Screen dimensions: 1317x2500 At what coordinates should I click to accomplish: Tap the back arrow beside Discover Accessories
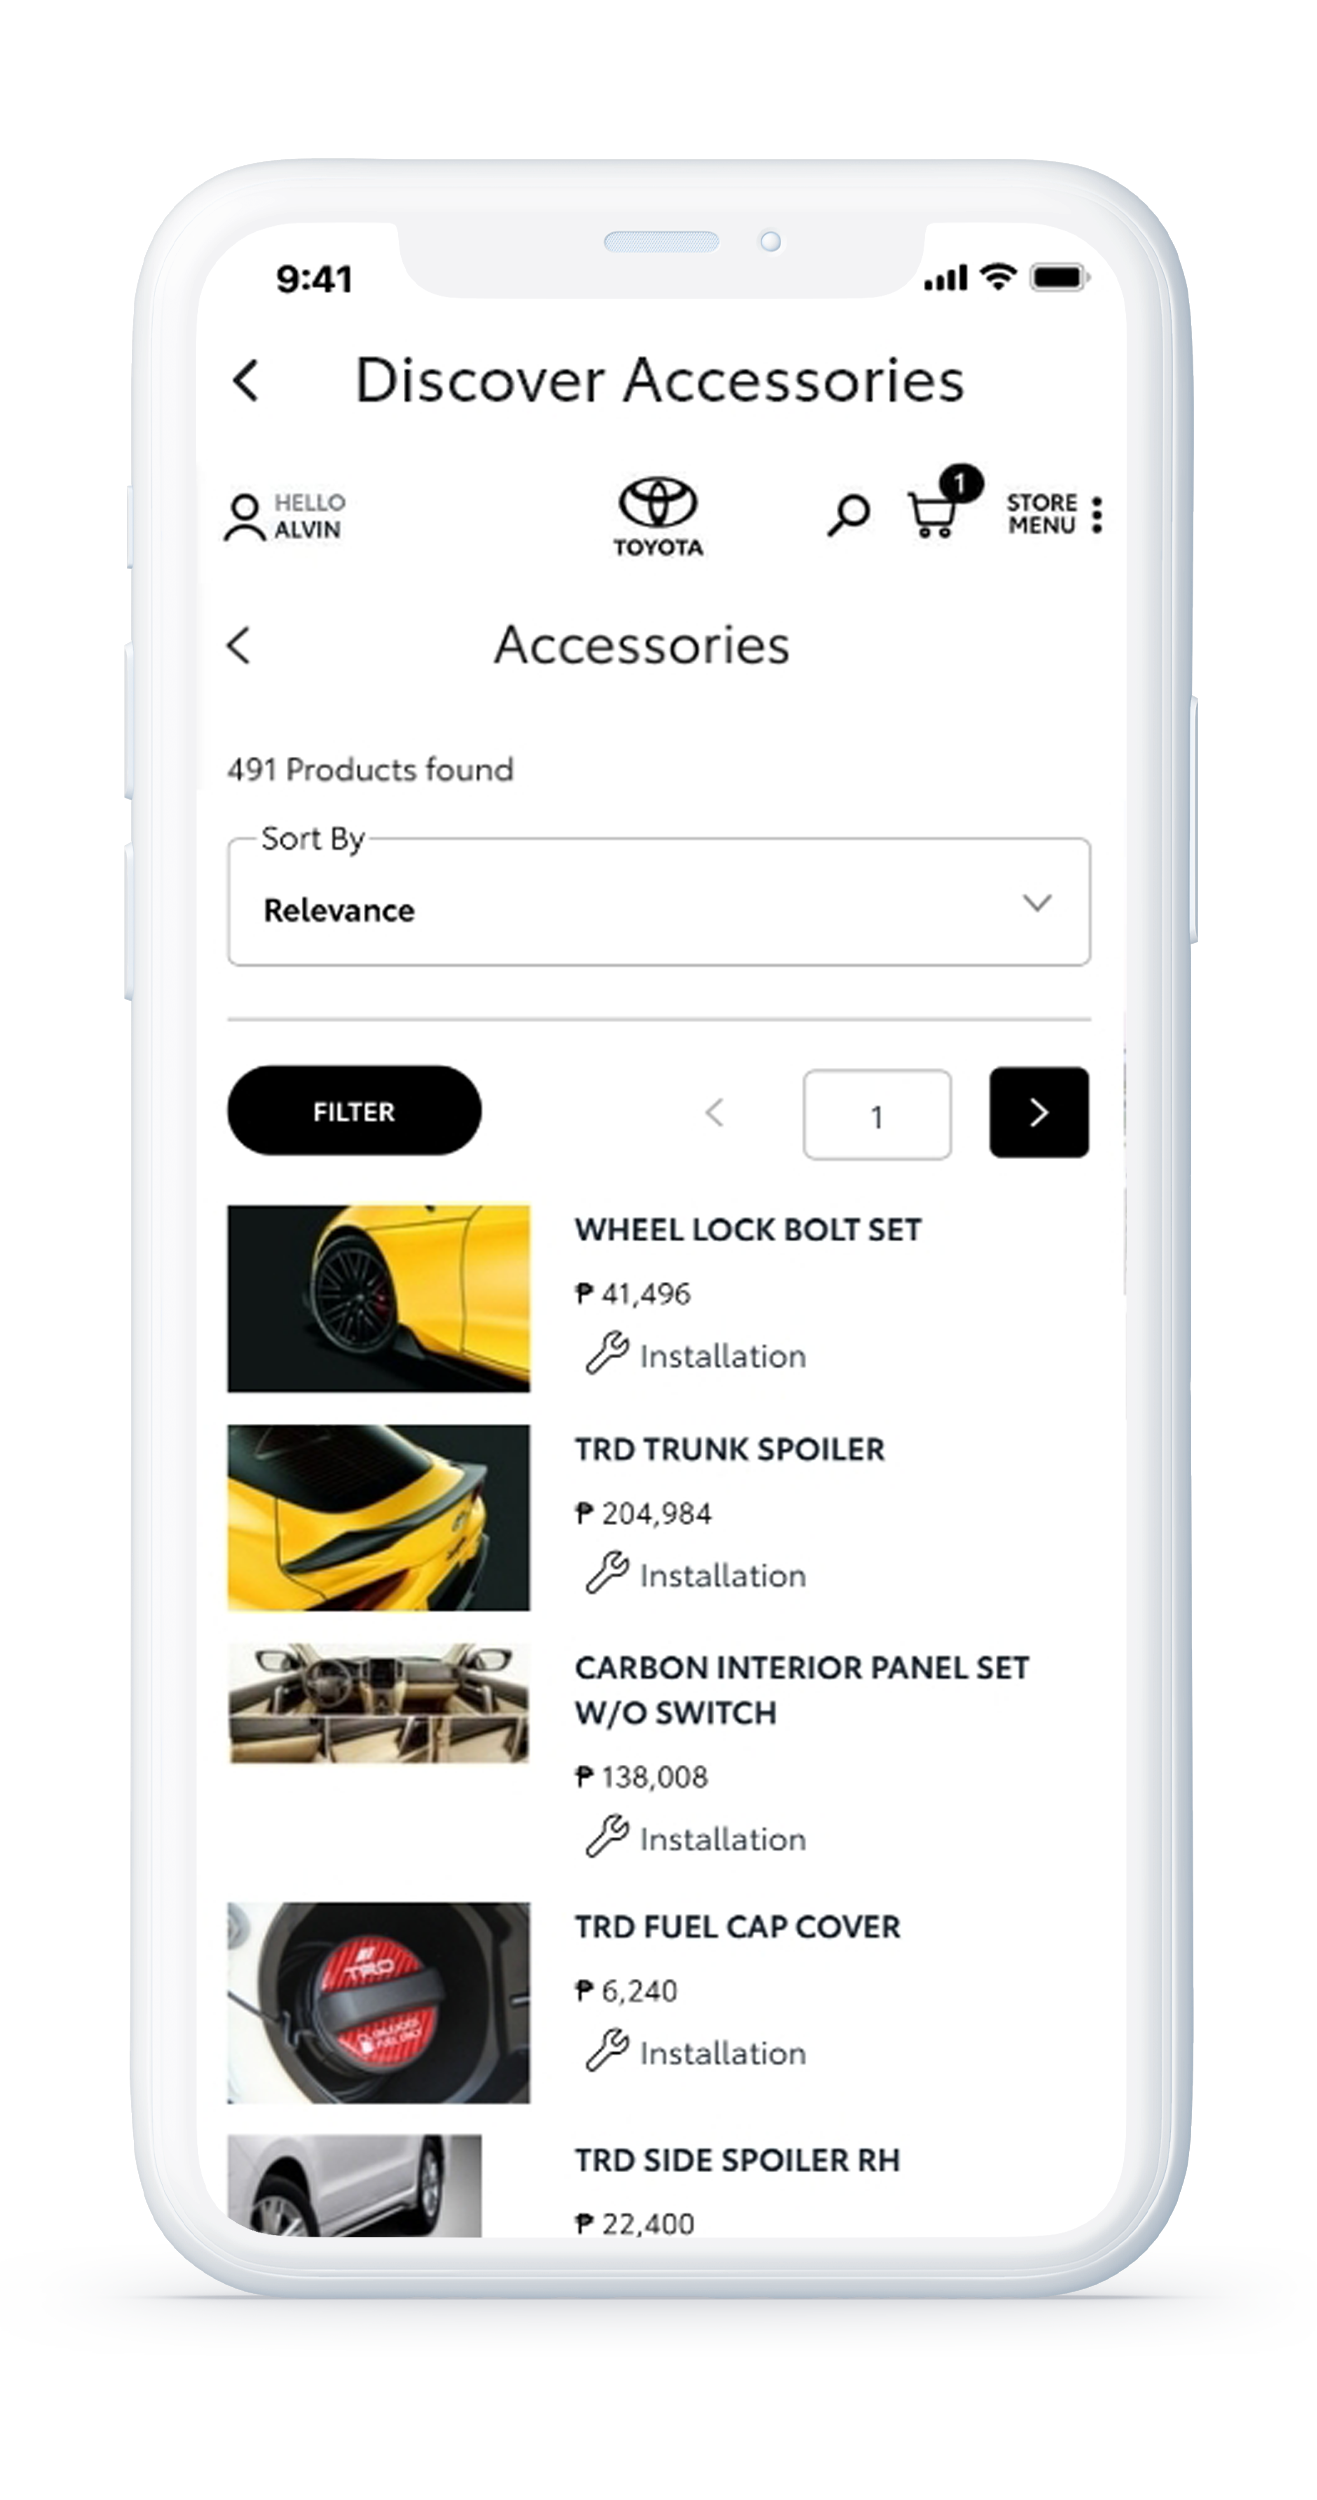[246, 381]
